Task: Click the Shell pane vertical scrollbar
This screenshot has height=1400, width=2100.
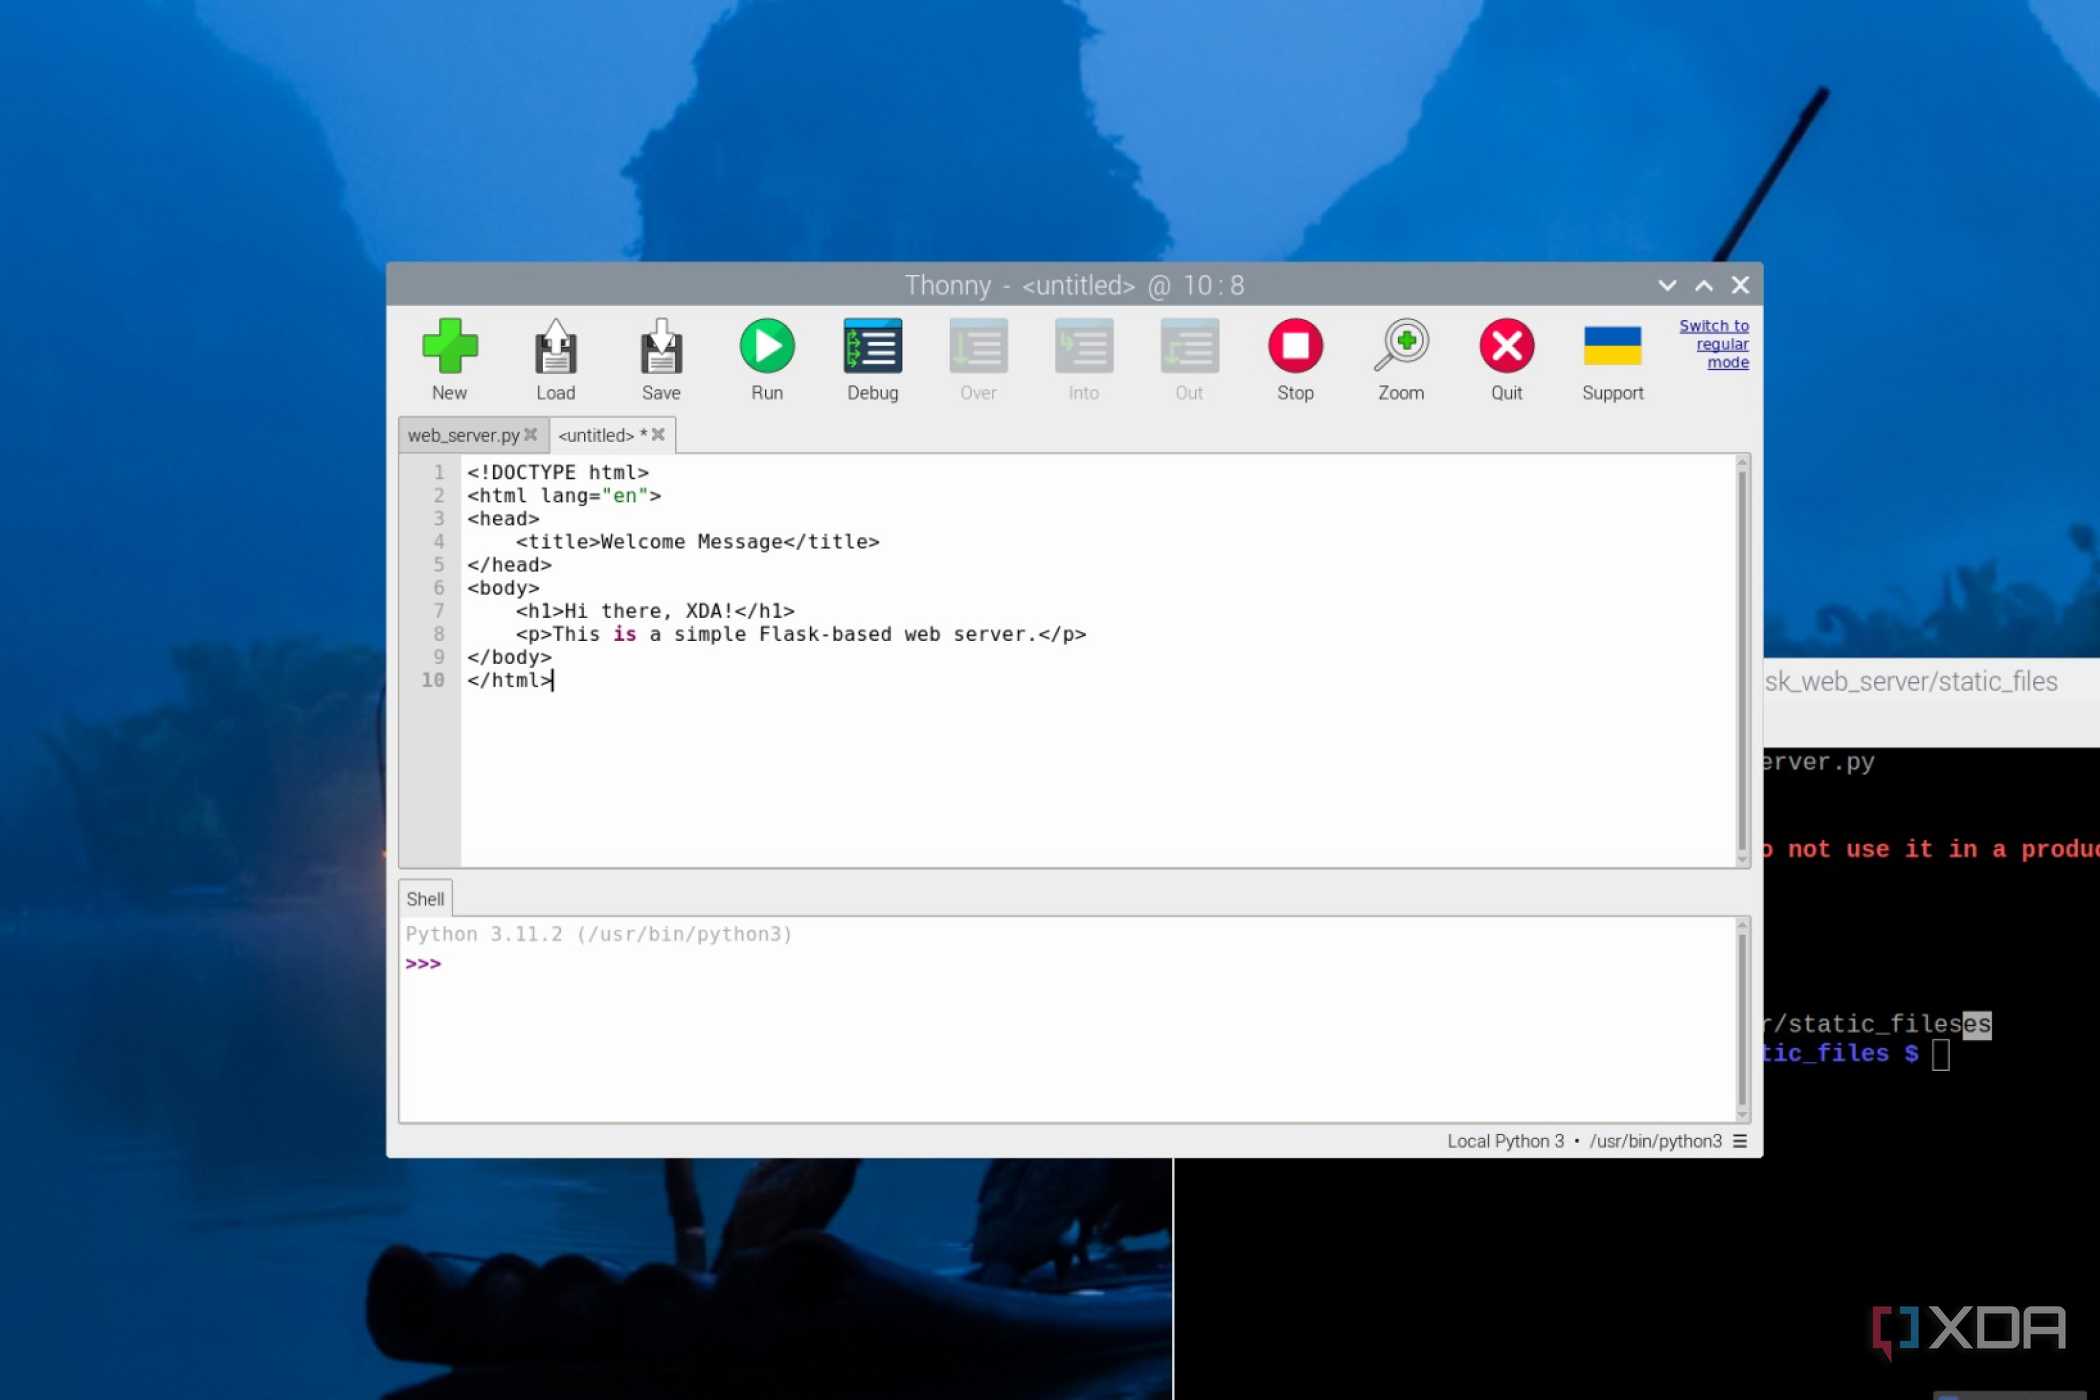Action: (x=1742, y=1020)
